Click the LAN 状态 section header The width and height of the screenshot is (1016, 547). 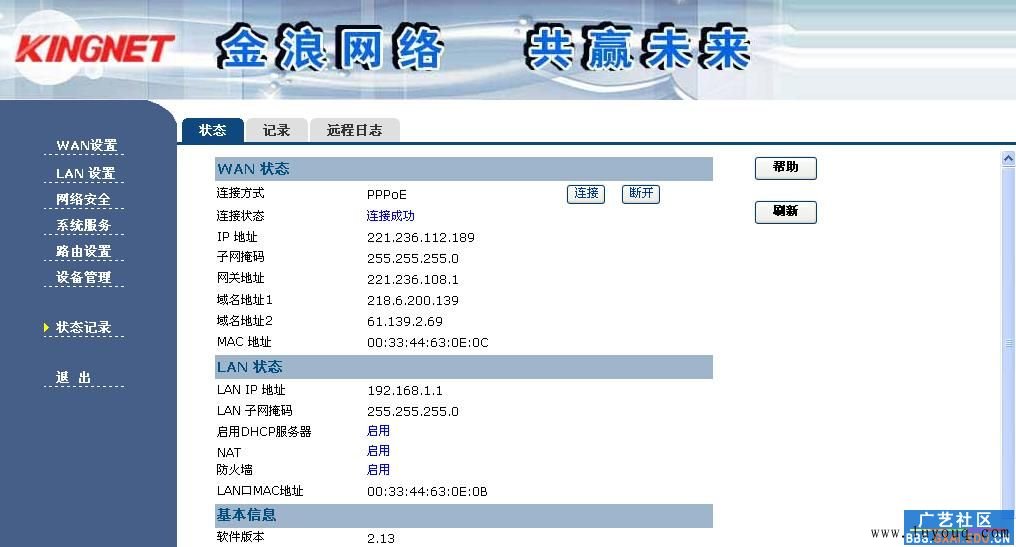tap(464, 367)
